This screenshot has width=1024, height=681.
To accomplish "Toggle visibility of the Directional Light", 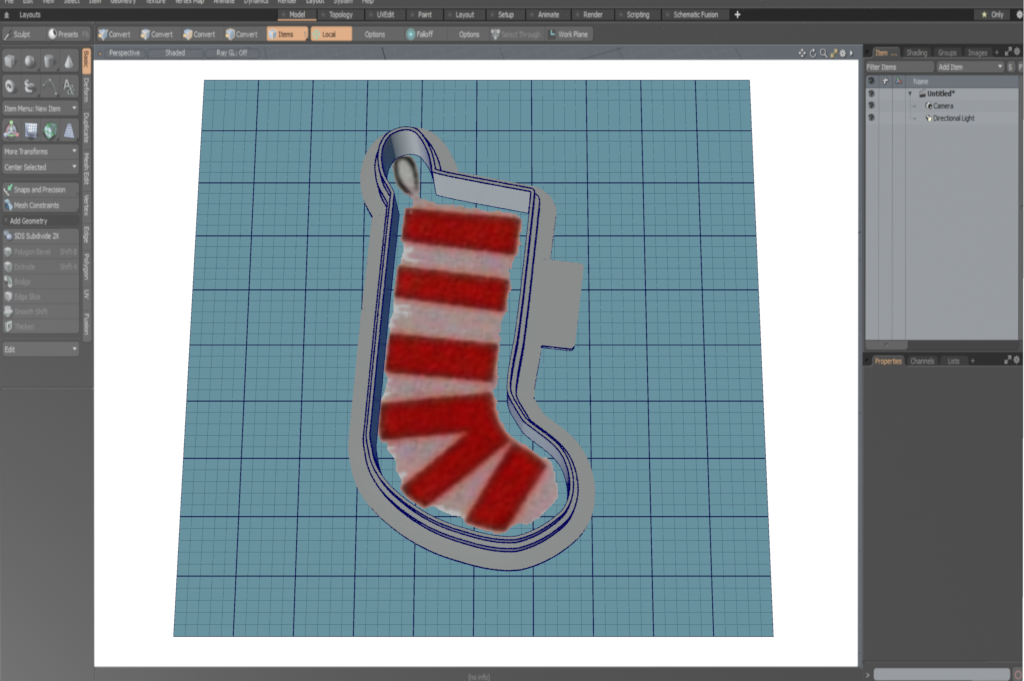I will 871,118.
